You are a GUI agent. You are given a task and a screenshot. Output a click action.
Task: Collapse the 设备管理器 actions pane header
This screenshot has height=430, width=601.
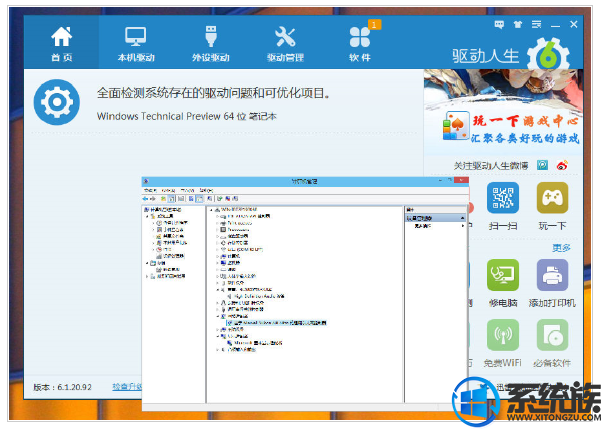[x=463, y=218]
